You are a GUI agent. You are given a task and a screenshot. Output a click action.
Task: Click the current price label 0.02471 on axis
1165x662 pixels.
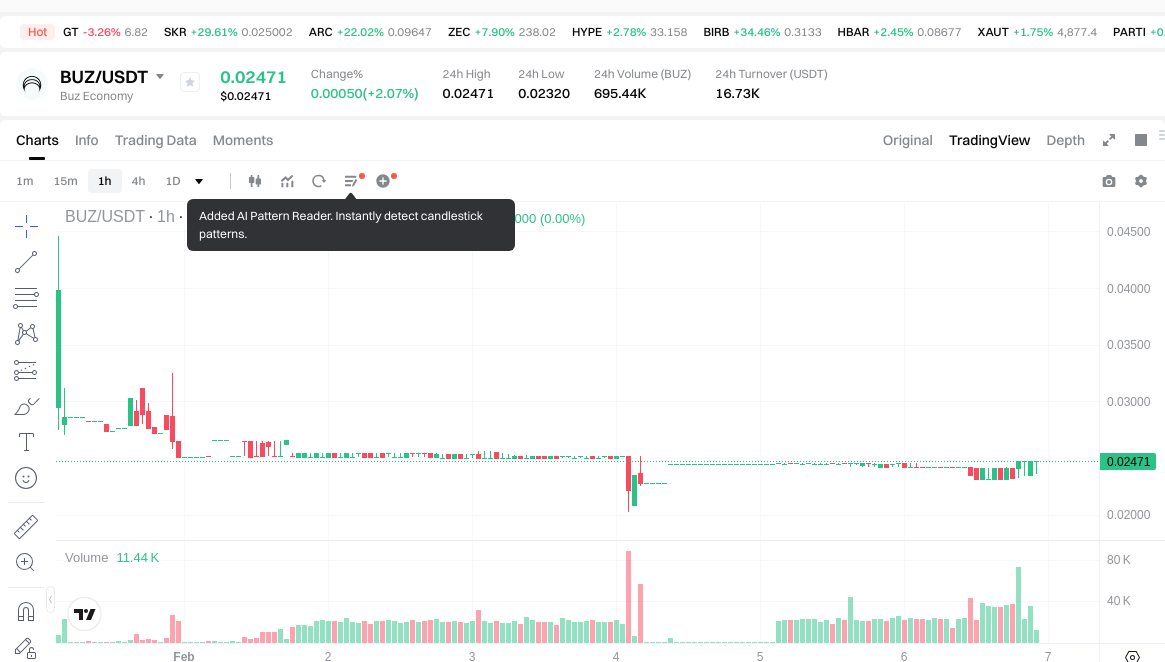coord(1127,462)
